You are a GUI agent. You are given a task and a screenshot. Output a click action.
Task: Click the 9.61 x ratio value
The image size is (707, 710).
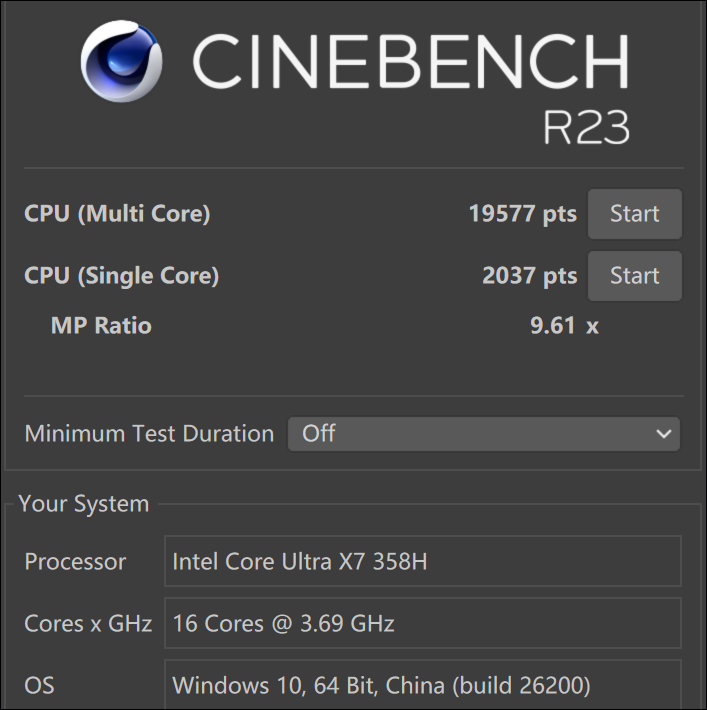tap(564, 326)
